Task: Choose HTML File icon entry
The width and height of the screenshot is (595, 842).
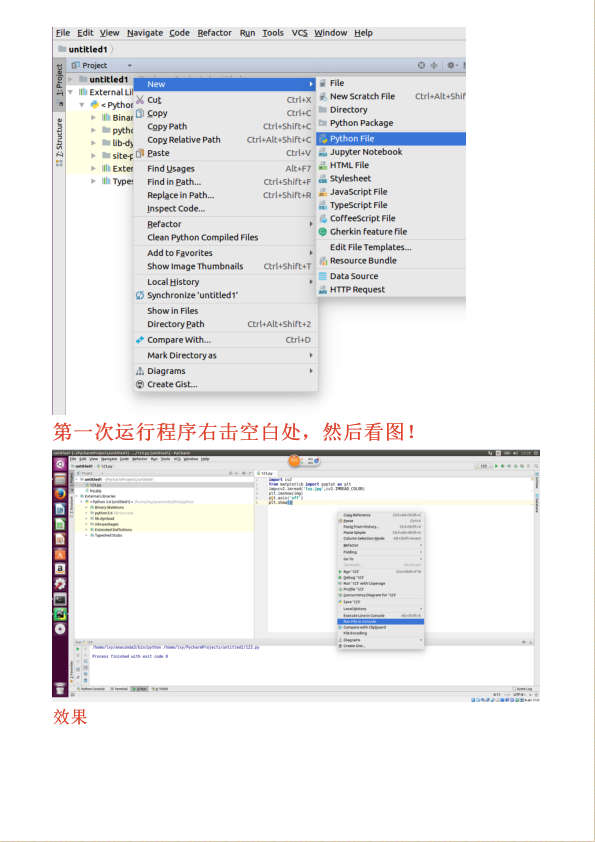Action: (323, 165)
